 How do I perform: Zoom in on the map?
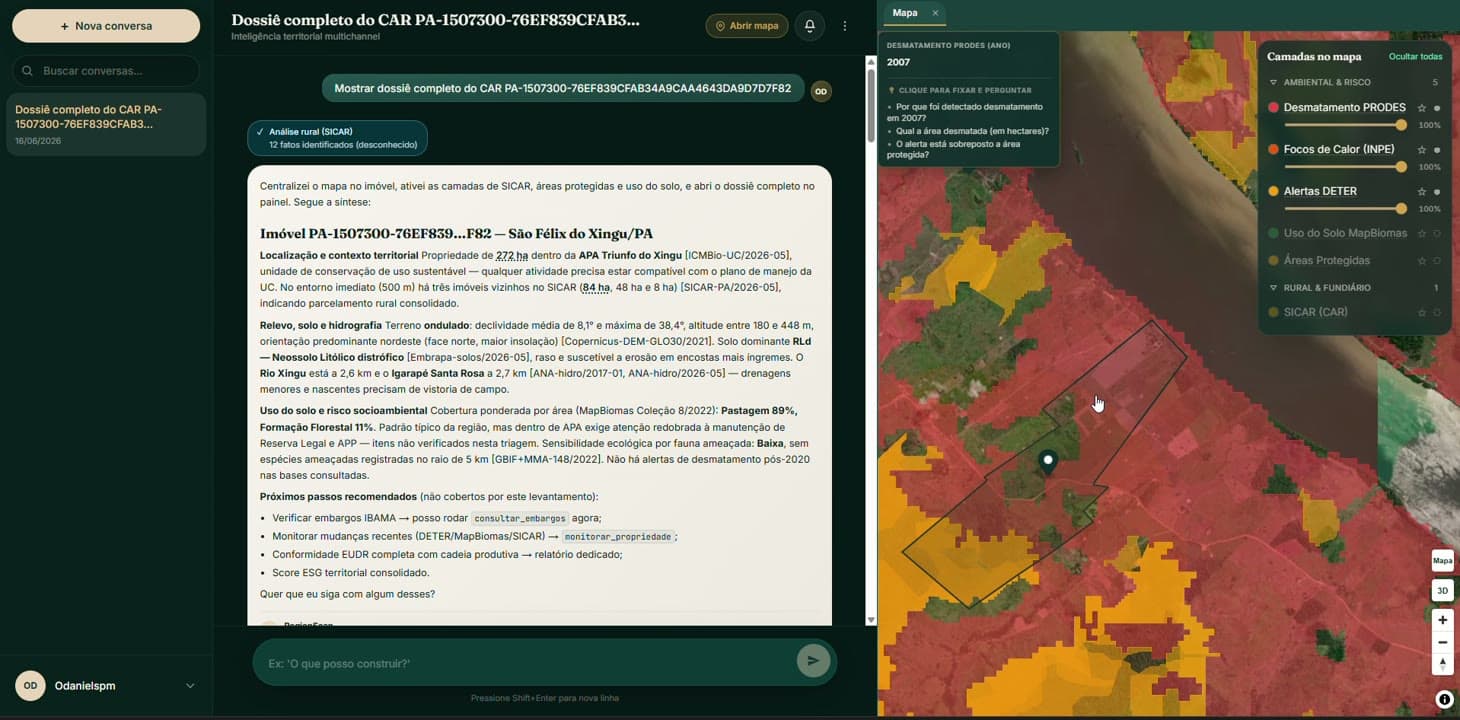[x=1442, y=620]
